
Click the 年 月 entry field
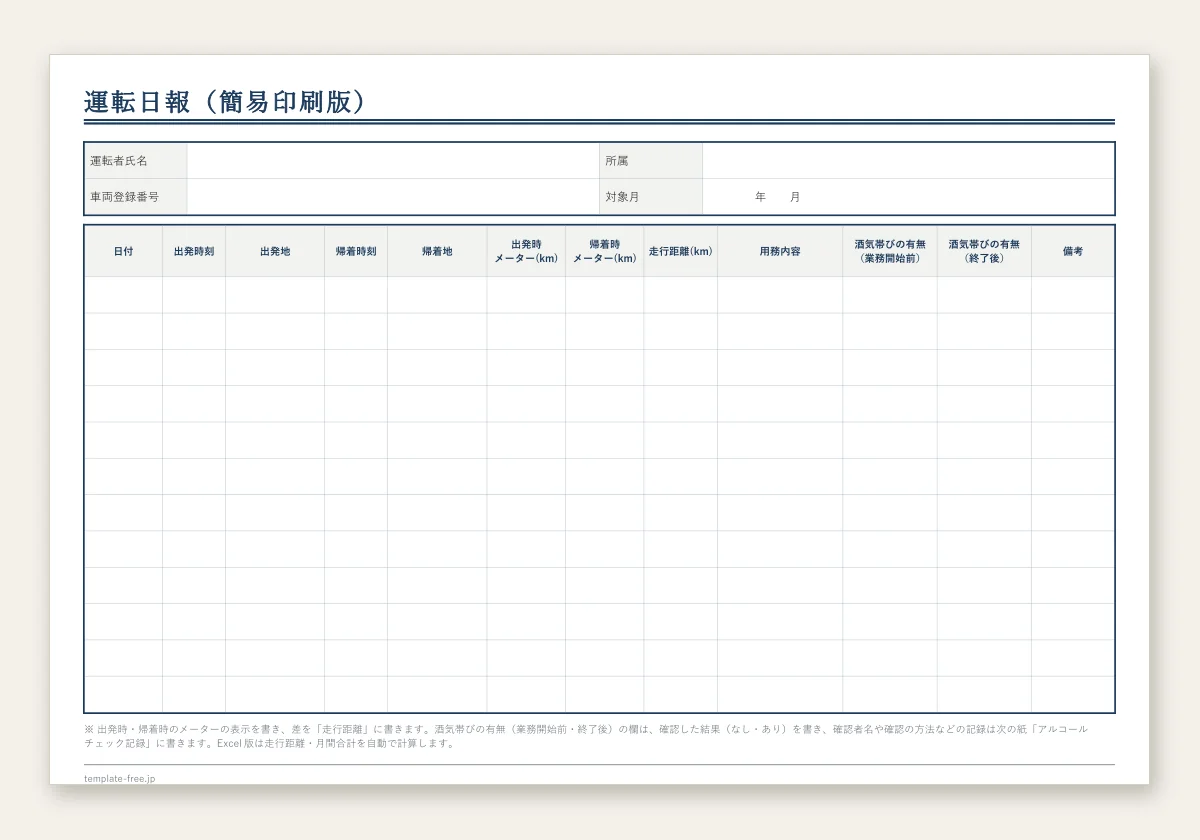point(908,197)
